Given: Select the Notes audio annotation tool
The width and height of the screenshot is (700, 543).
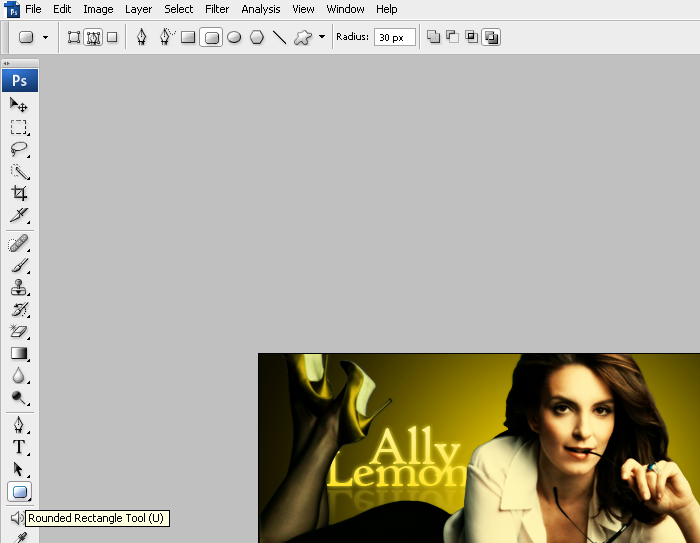Looking at the screenshot, I should pos(17,518).
